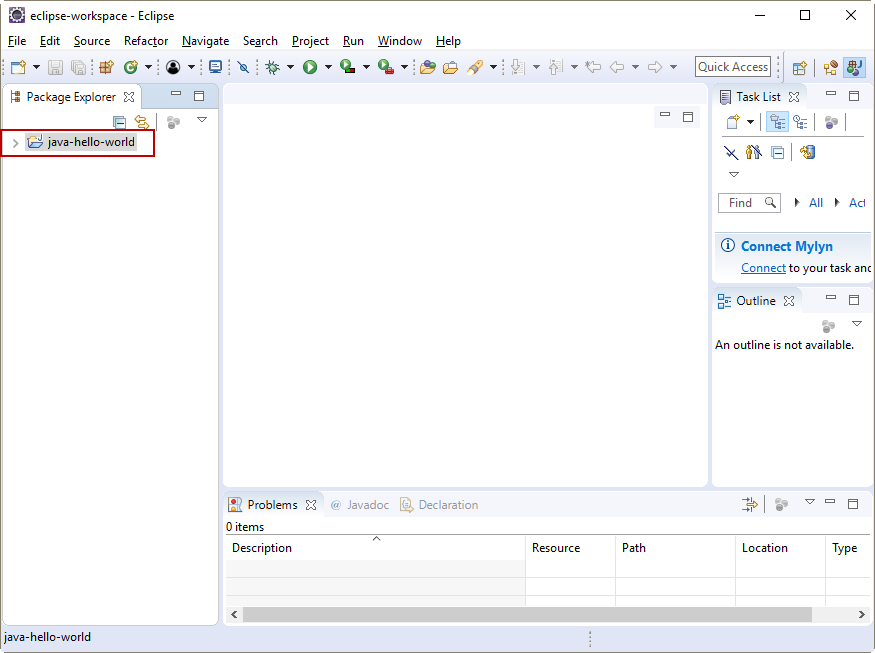
Task: Open the Refactor menu
Action: (146, 41)
